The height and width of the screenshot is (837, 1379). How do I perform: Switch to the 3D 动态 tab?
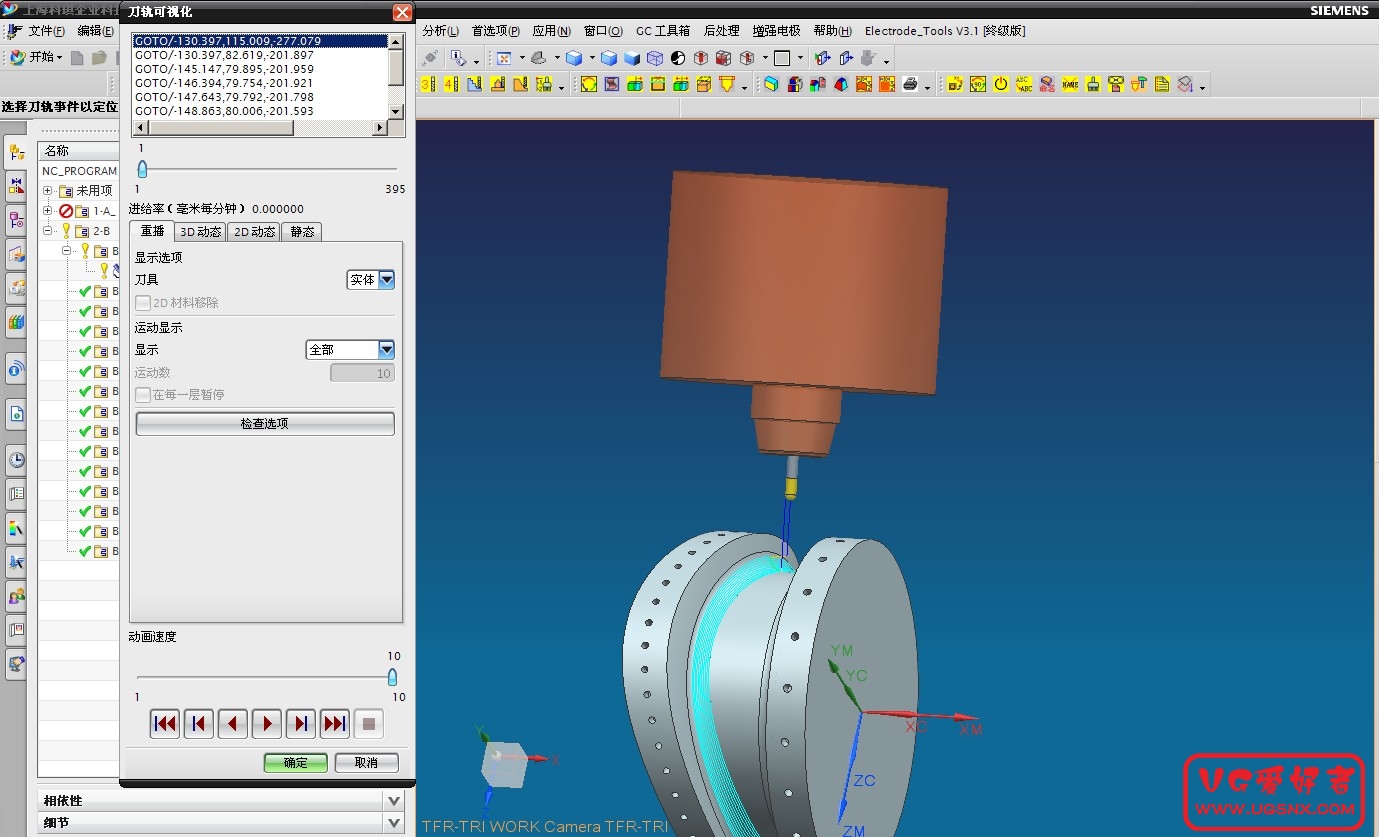[200, 232]
